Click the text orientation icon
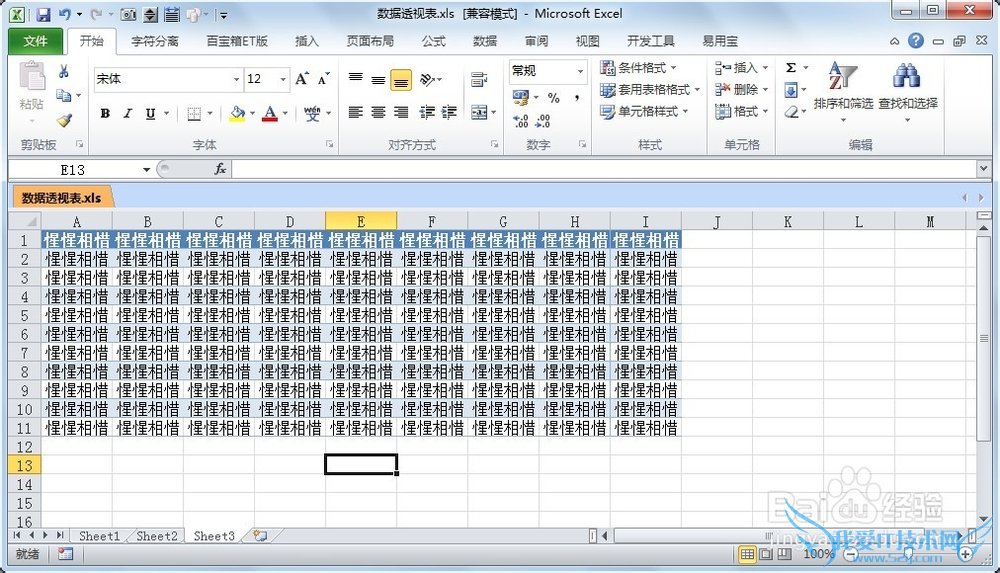 pyautogui.click(x=427, y=80)
